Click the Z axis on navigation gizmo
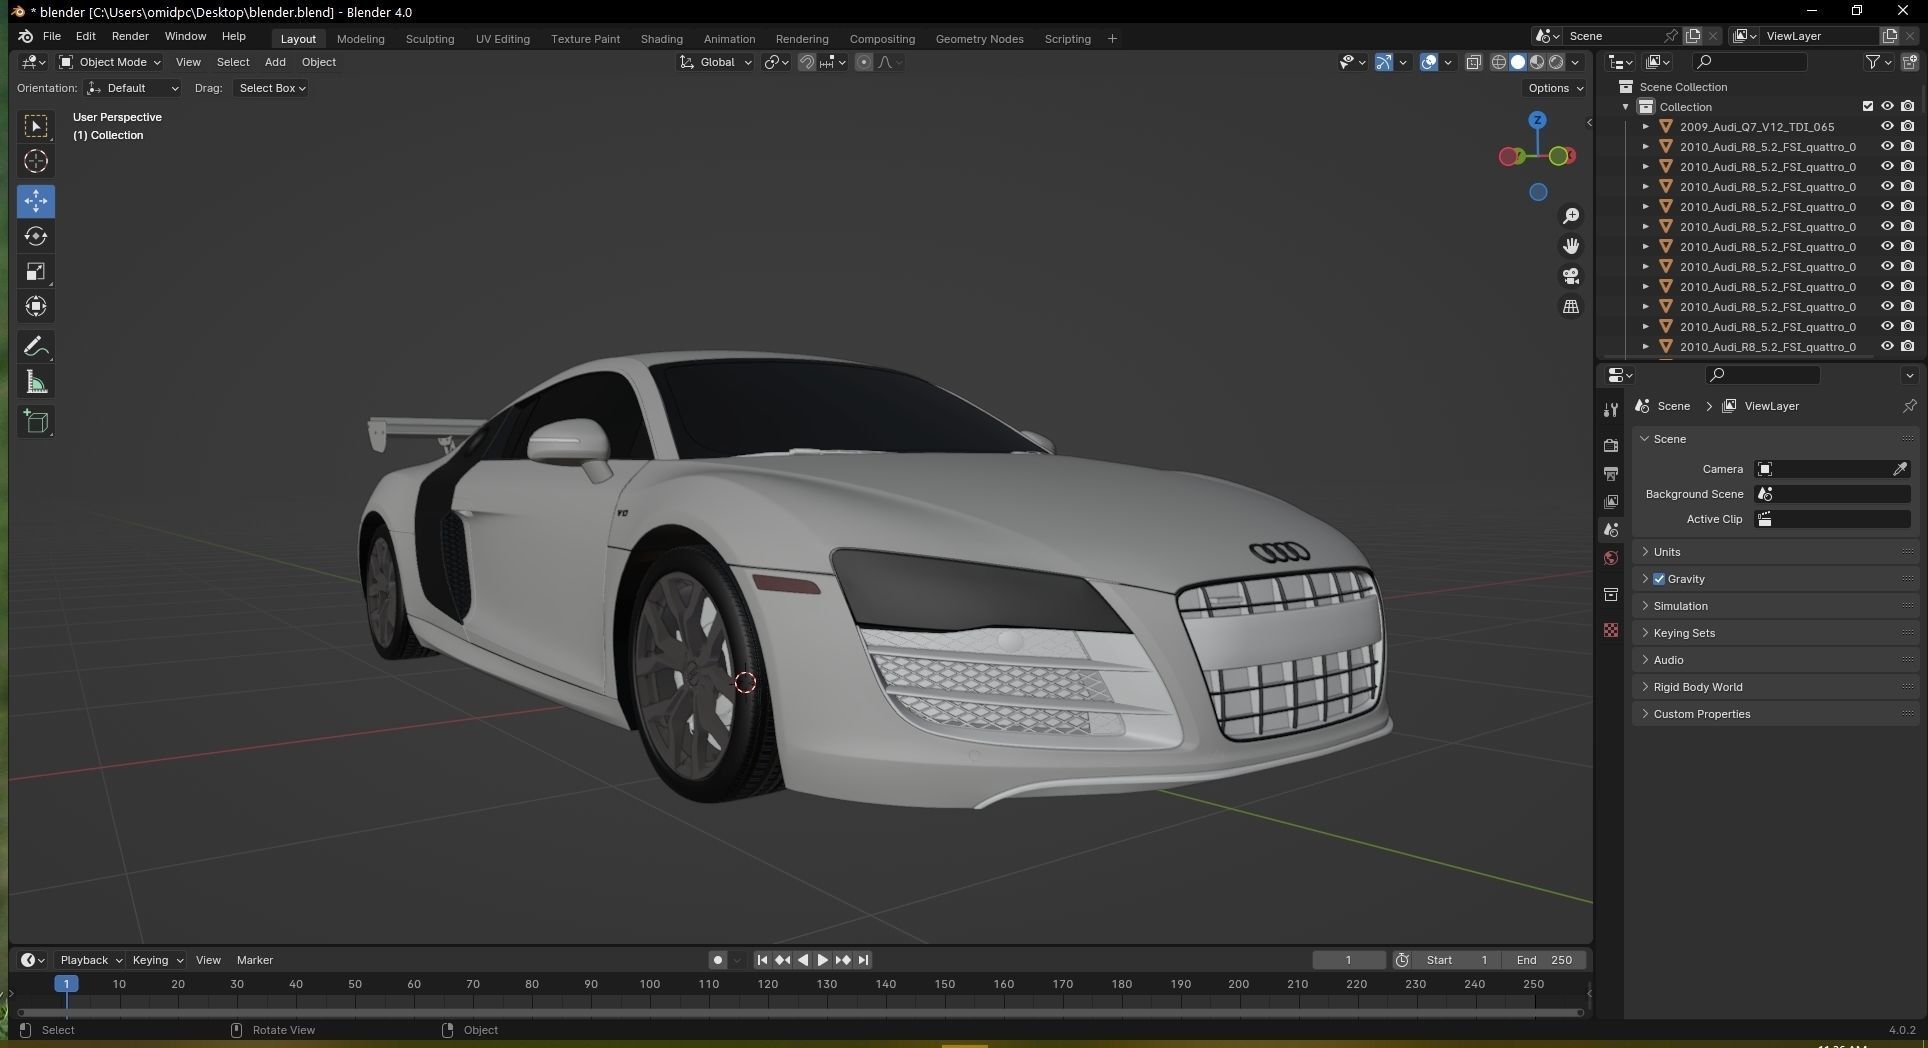The height and width of the screenshot is (1048, 1928). point(1537,120)
